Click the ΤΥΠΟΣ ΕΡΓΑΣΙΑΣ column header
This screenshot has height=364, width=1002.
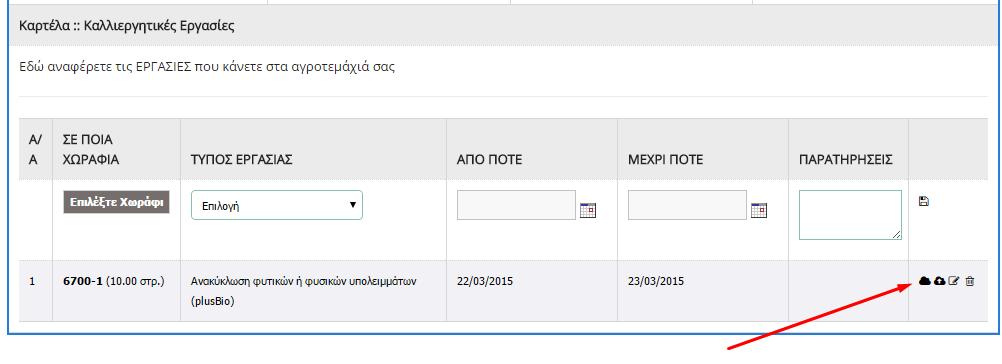coord(242,160)
